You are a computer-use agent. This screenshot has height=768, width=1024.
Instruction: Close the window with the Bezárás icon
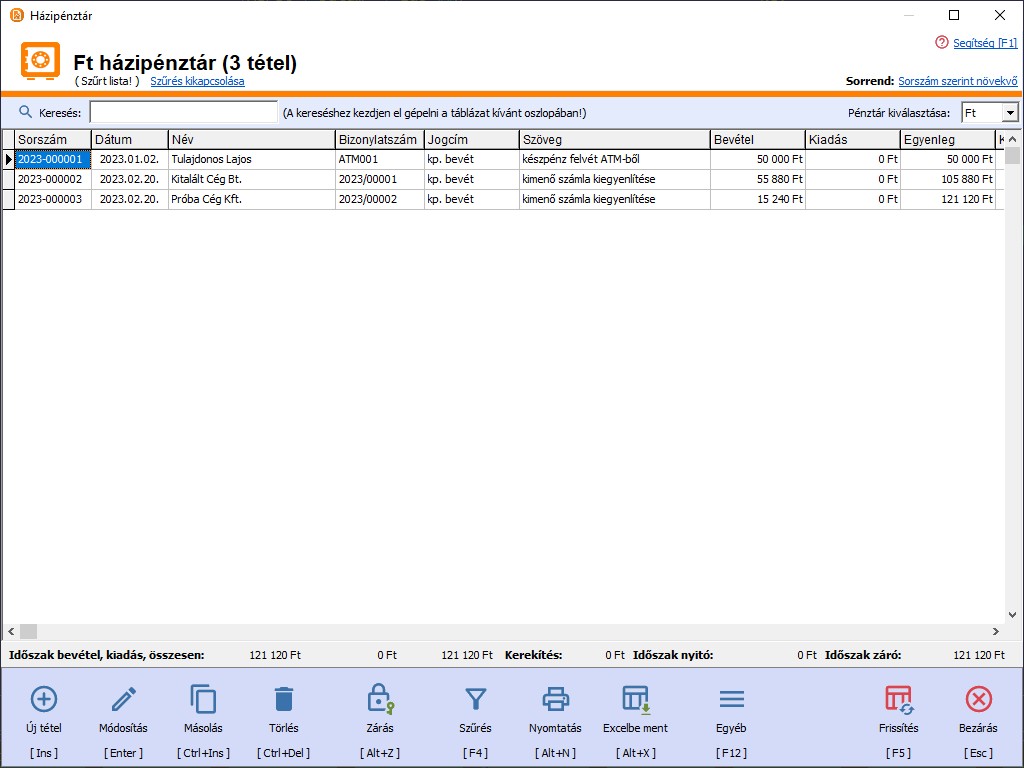tap(978, 699)
